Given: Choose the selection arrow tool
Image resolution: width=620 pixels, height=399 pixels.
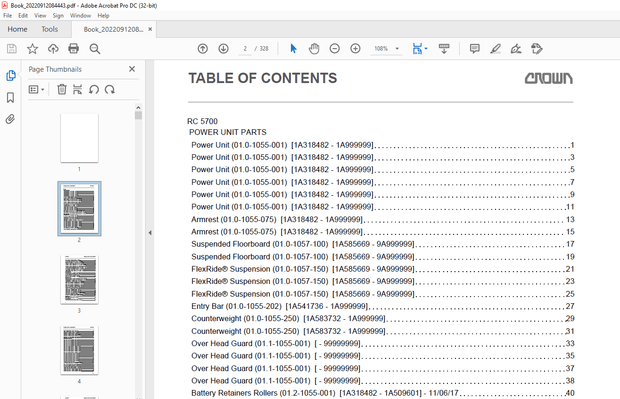Looking at the screenshot, I should click(x=293, y=49).
